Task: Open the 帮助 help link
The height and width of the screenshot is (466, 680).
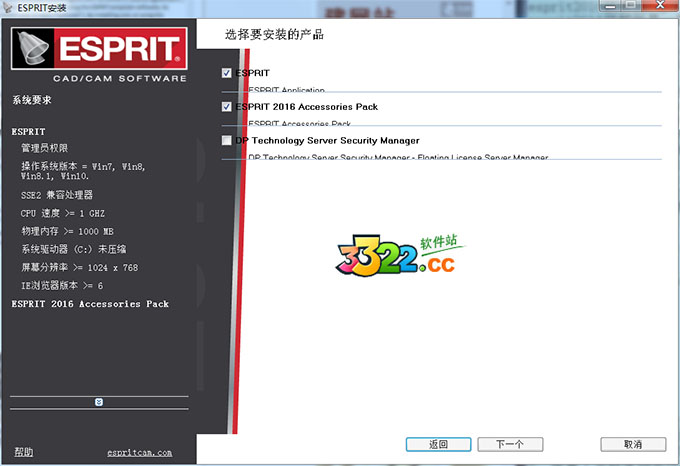Action: pyautogui.click(x=23, y=452)
